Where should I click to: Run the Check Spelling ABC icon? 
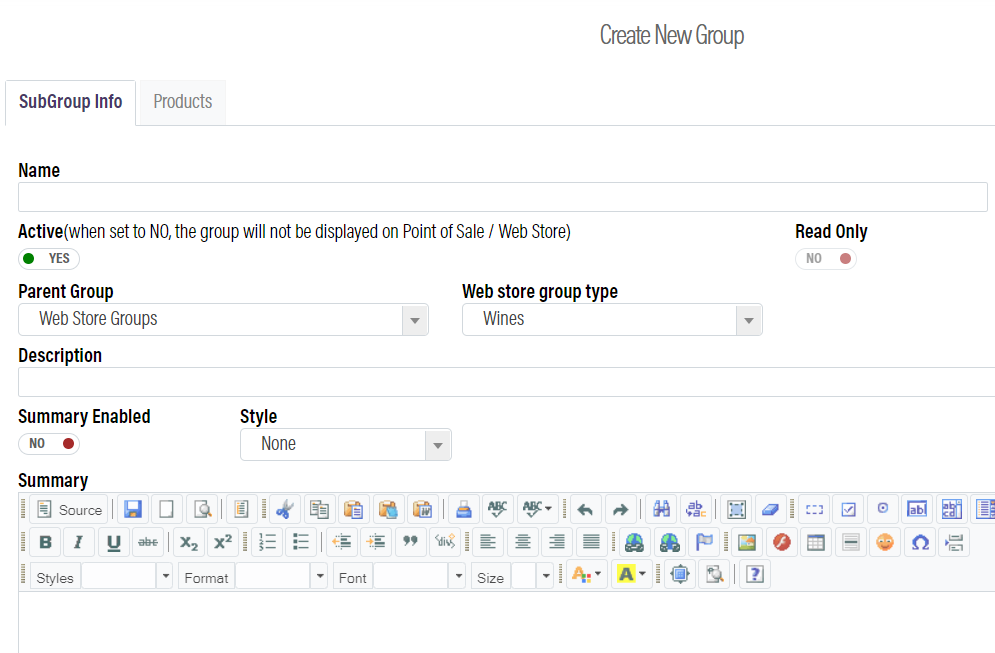(x=498, y=510)
